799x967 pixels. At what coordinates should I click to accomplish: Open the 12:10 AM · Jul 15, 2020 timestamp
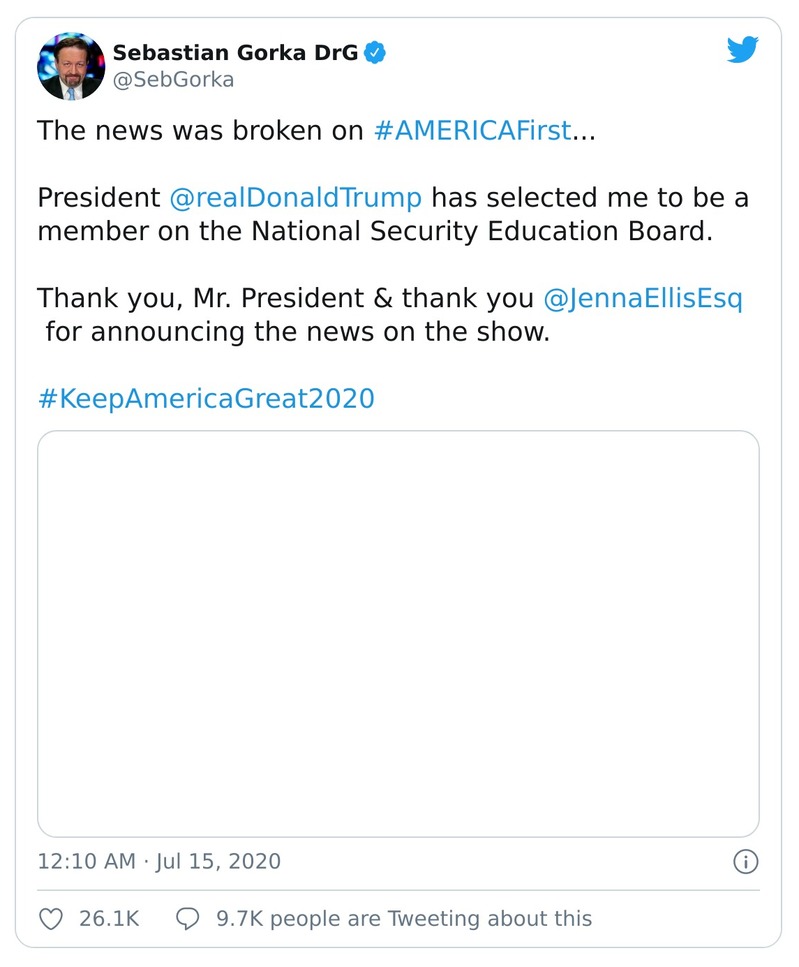[159, 861]
